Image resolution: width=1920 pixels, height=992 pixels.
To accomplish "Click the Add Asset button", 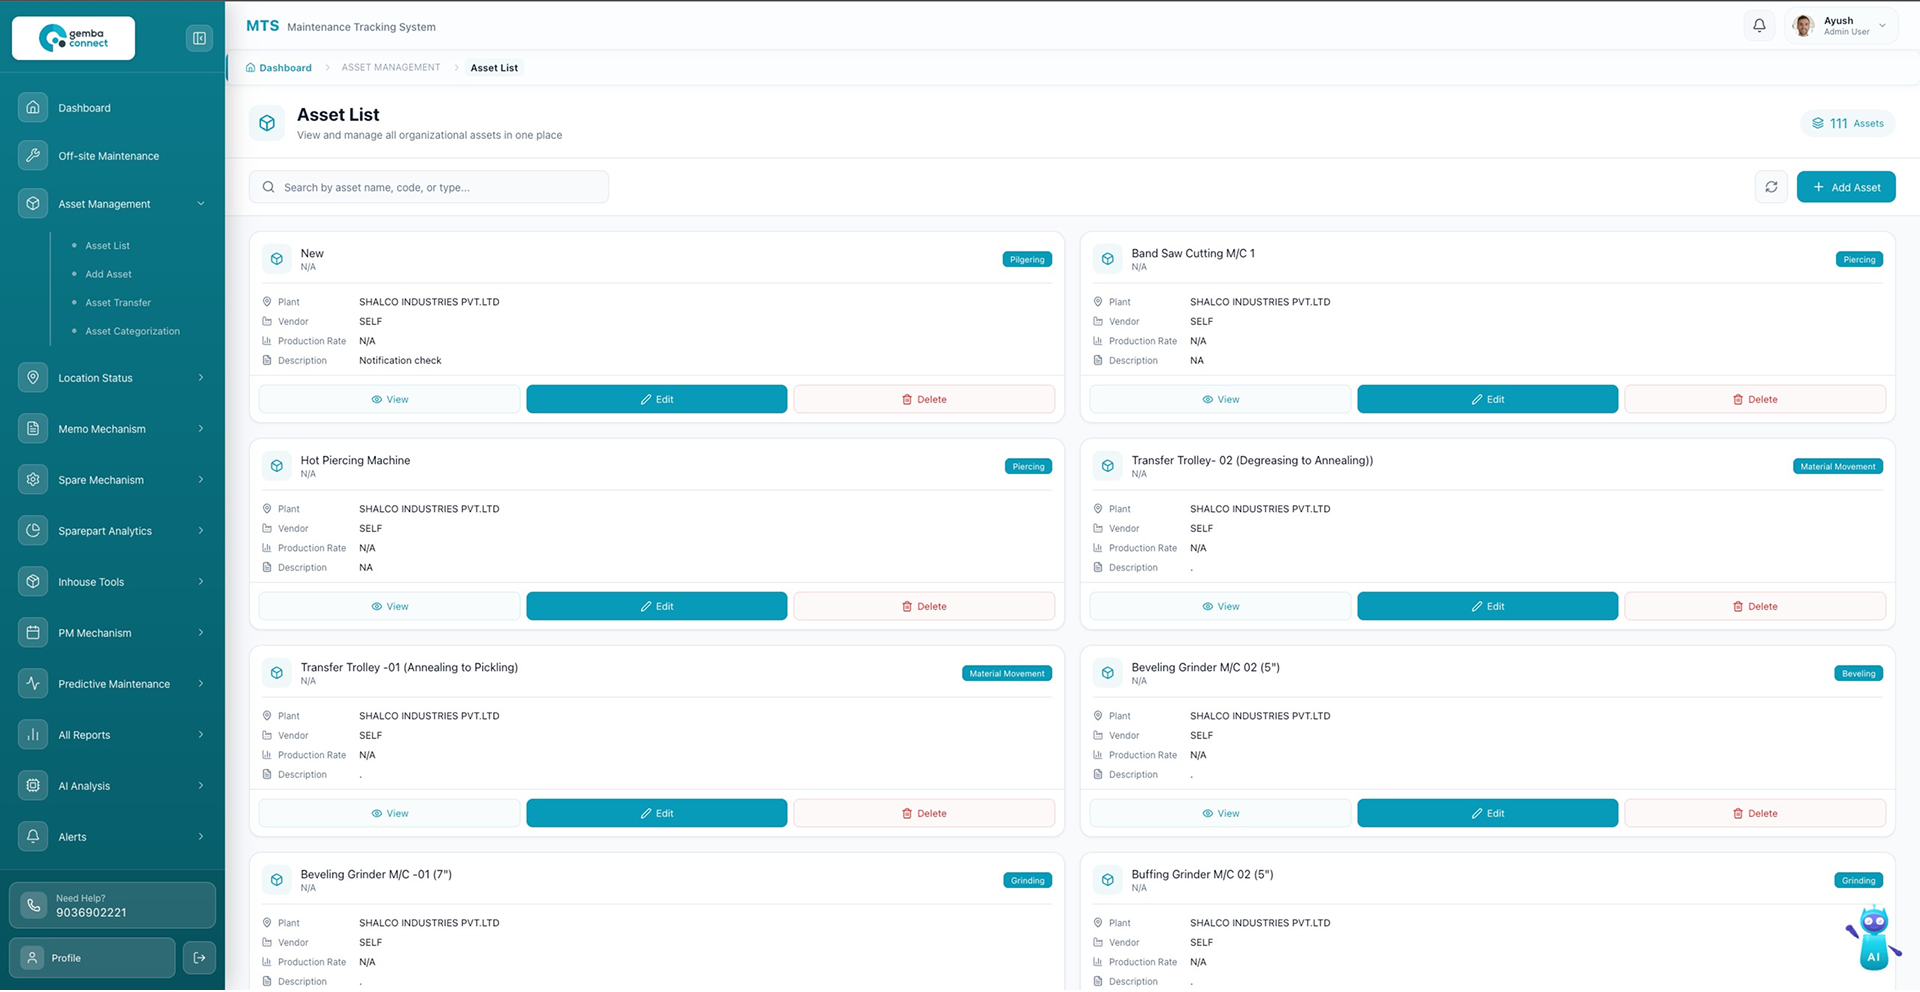I will 1846,187.
